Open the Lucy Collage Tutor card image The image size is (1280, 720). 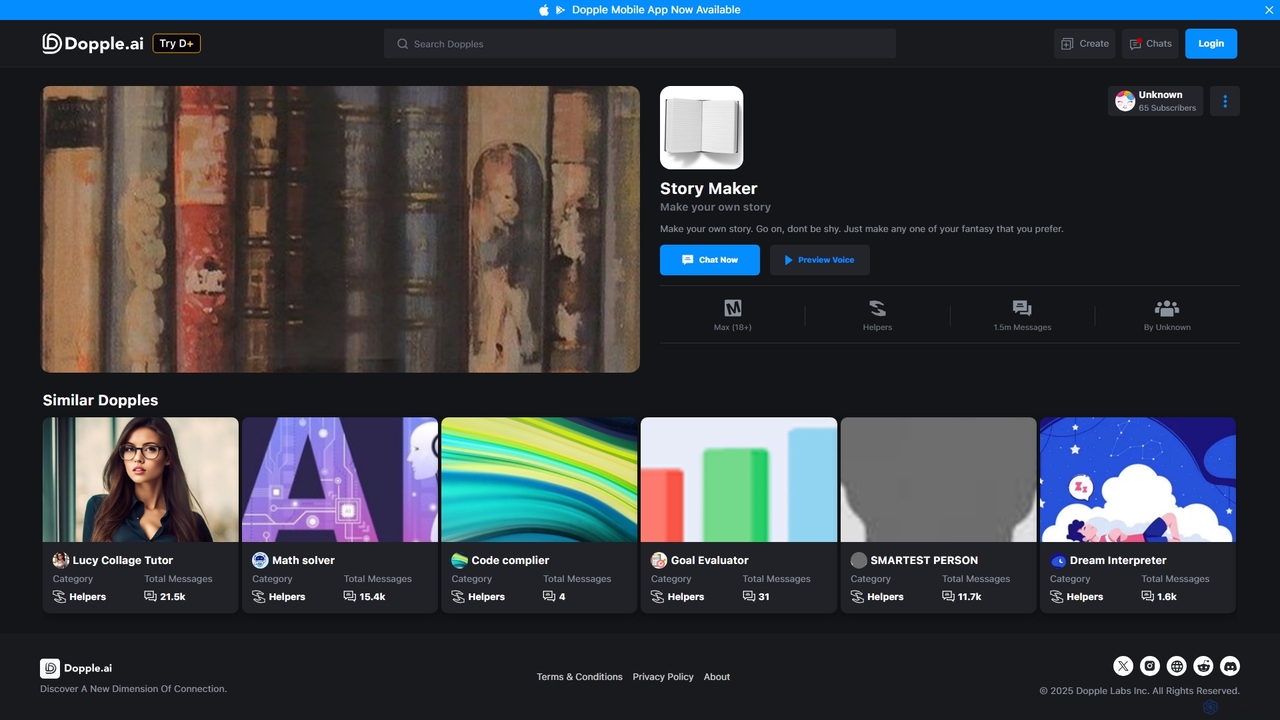pos(141,480)
